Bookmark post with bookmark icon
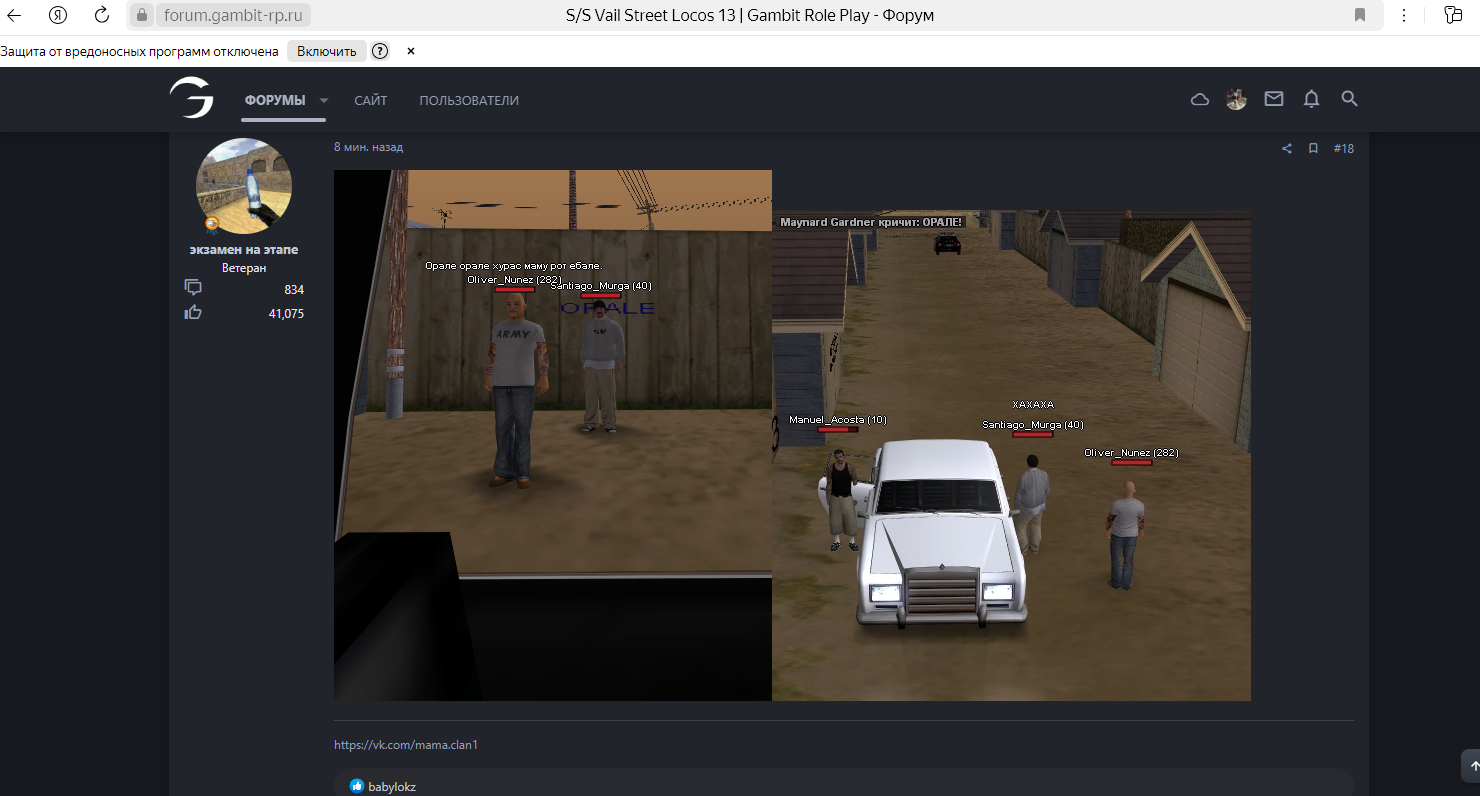The height and width of the screenshot is (796, 1480). (1313, 149)
